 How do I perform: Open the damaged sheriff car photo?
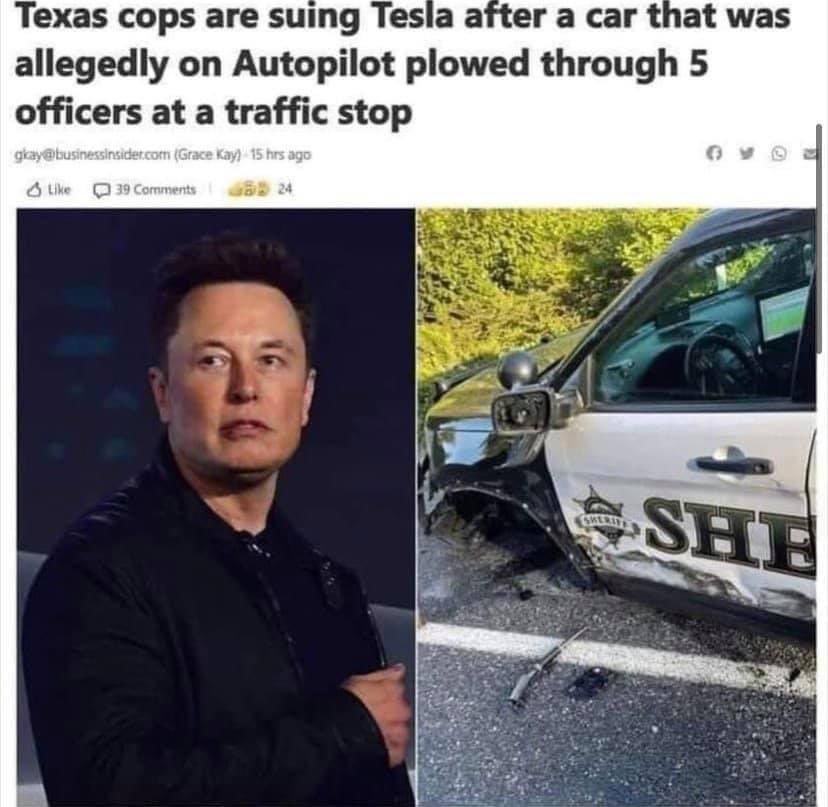click(x=616, y=507)
